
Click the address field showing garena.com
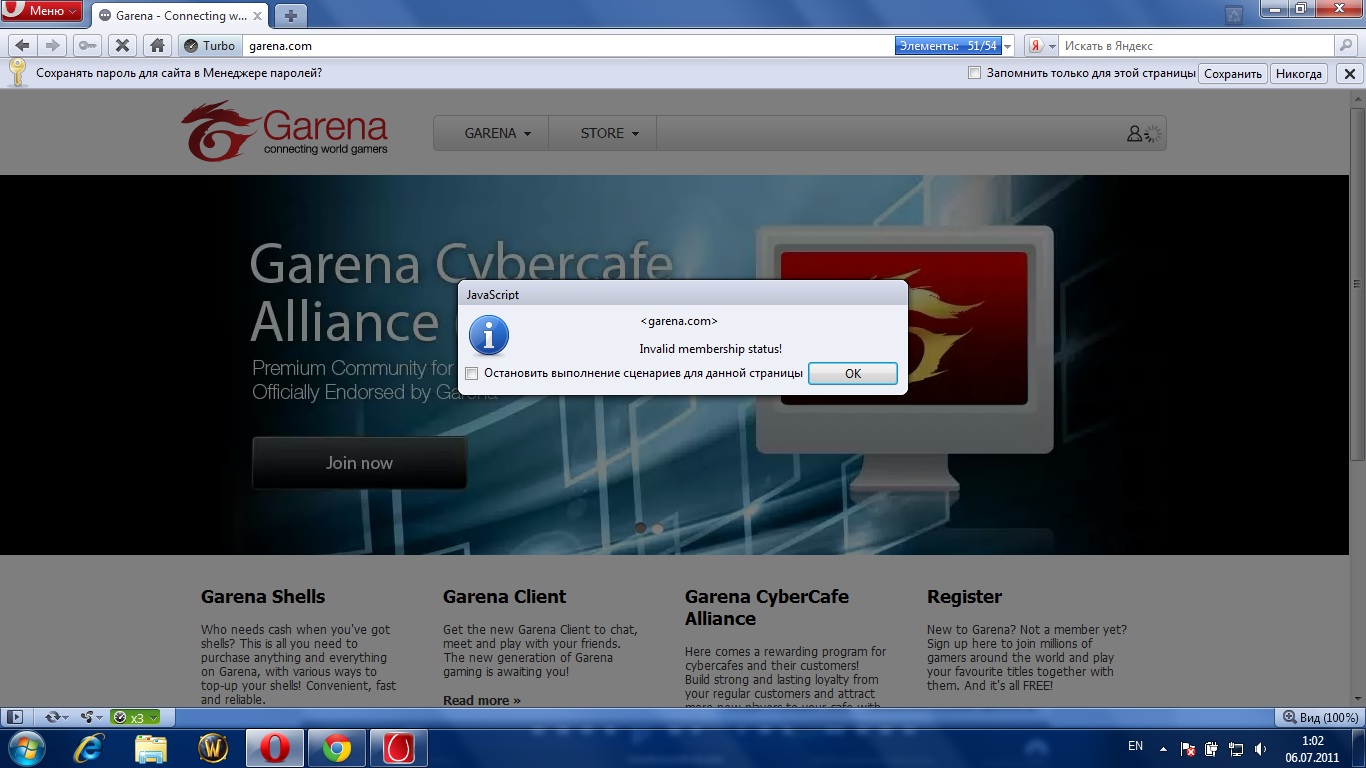coord(570,46)
